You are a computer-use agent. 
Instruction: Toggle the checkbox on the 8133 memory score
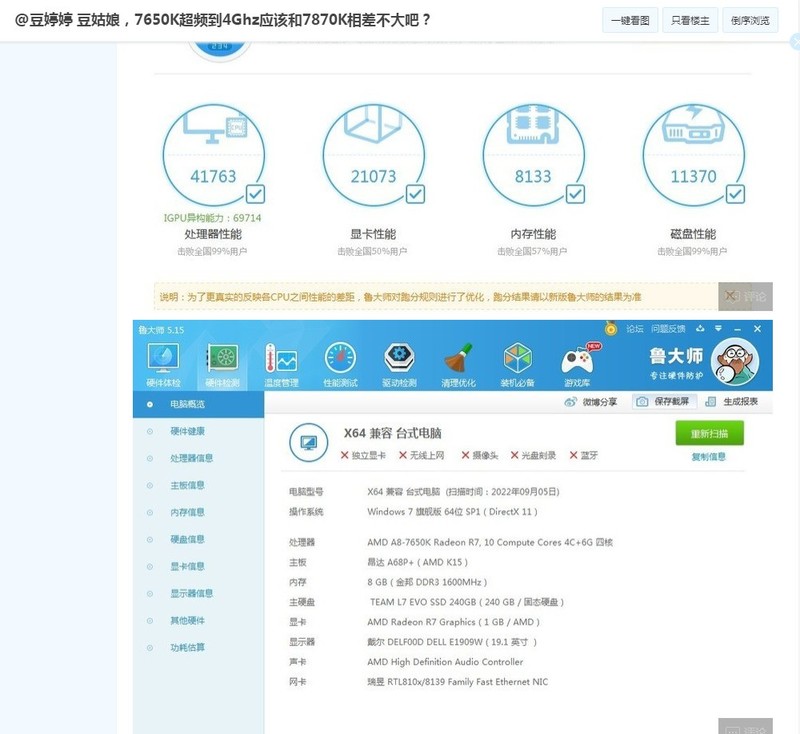tap(576, 194)
